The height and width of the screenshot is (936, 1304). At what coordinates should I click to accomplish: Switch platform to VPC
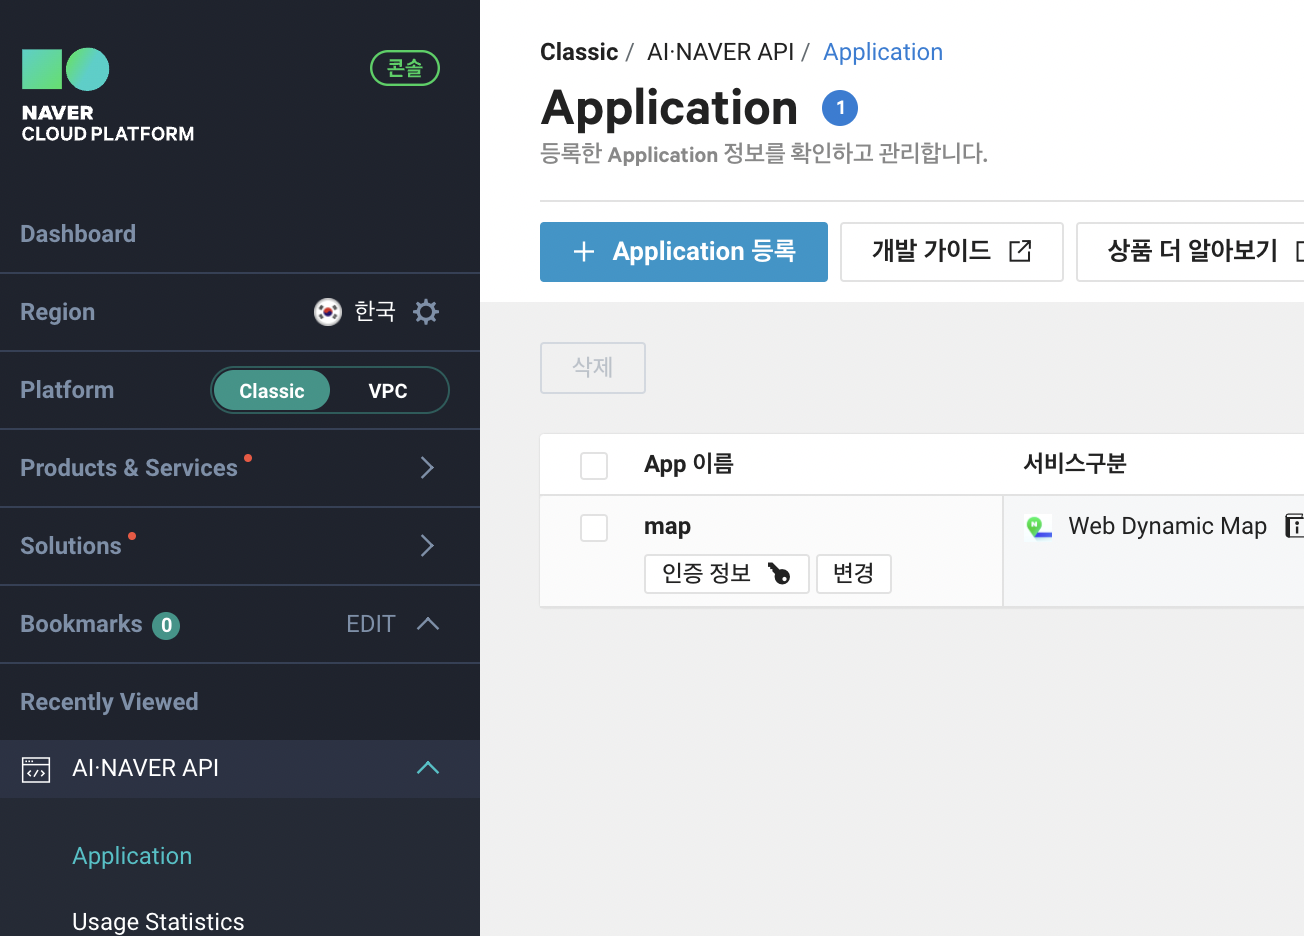coord(388,391)
